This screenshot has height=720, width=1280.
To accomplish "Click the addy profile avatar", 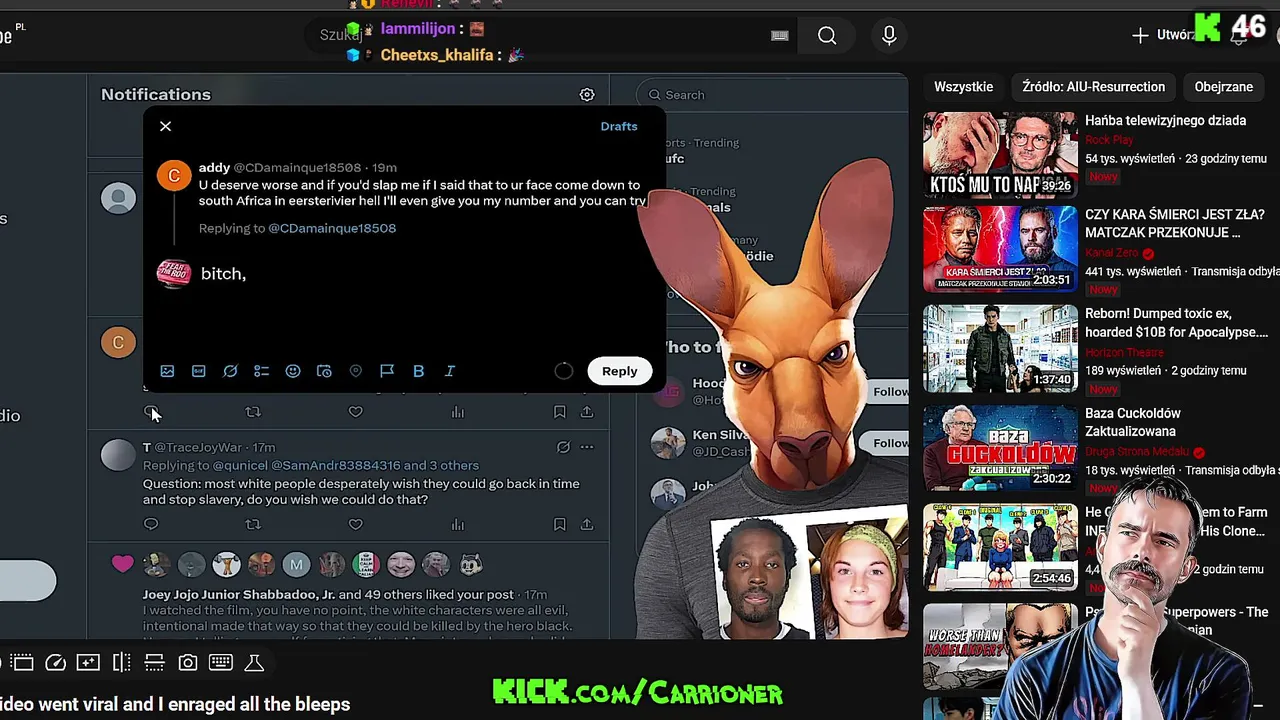I will click(x=174, y=176).
